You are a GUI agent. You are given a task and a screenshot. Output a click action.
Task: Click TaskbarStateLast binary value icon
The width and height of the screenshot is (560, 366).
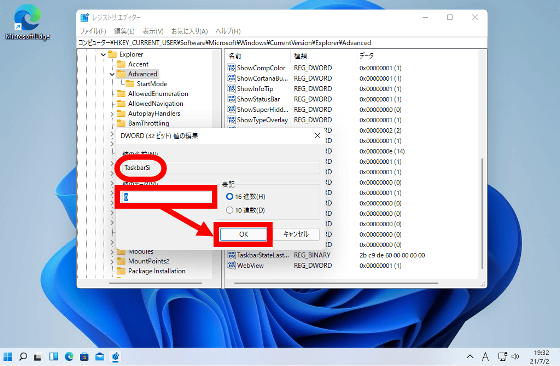231,255
